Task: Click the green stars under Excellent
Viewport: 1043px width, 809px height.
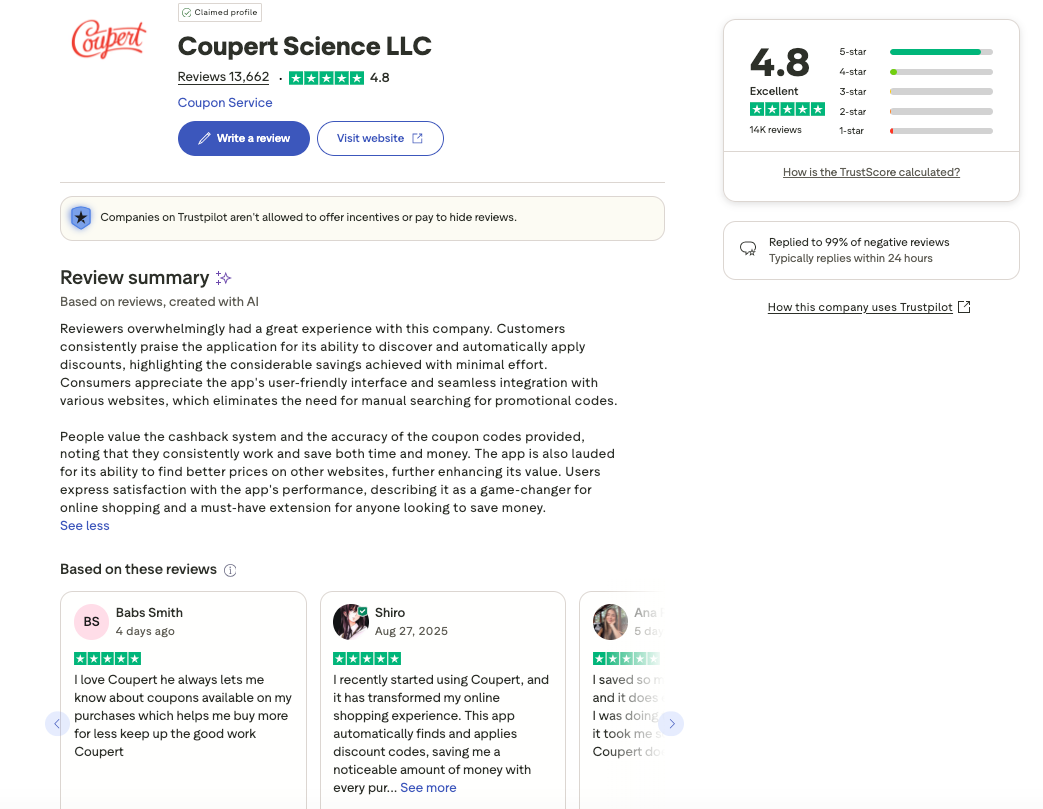Action: [787, 109]
